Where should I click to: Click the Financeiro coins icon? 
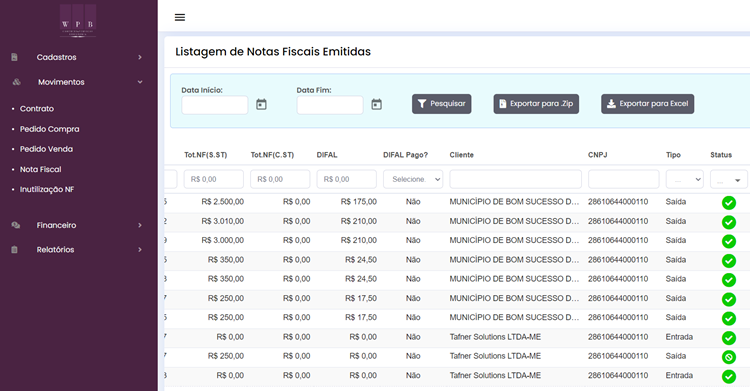click(x=16, y=225)
